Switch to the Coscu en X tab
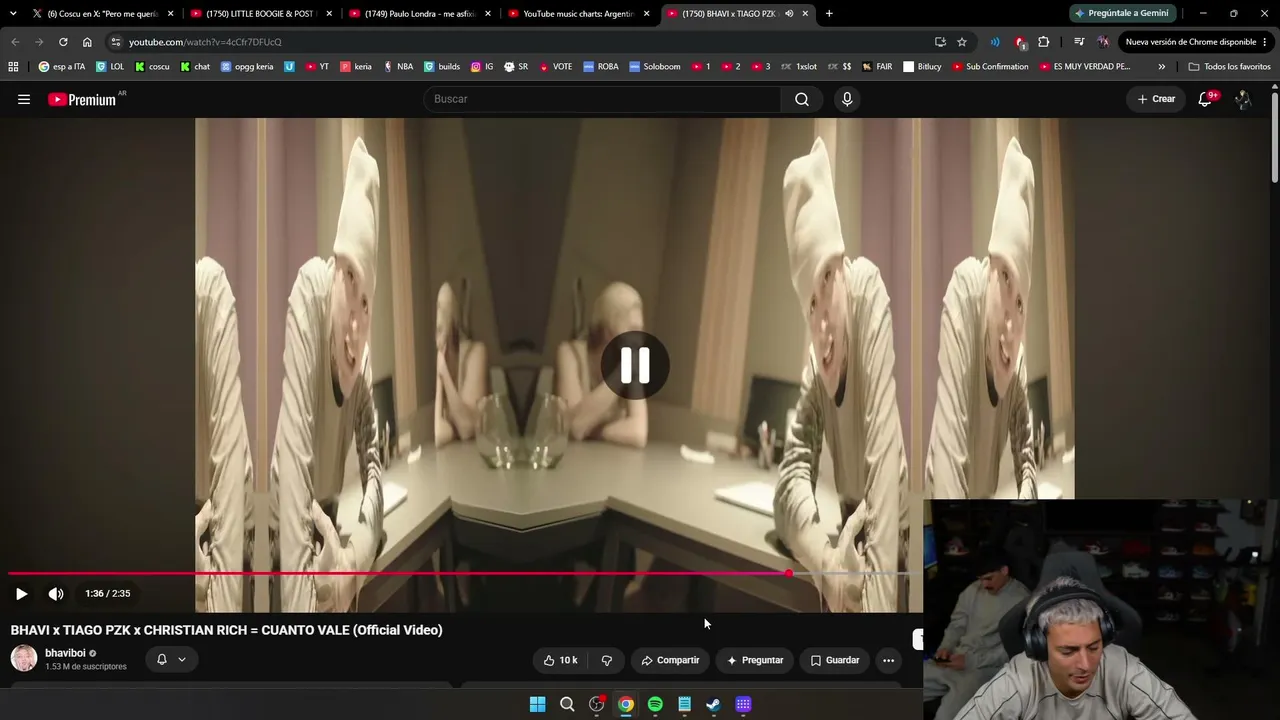The image size is (1280, 720). click(x=101, y=13)
